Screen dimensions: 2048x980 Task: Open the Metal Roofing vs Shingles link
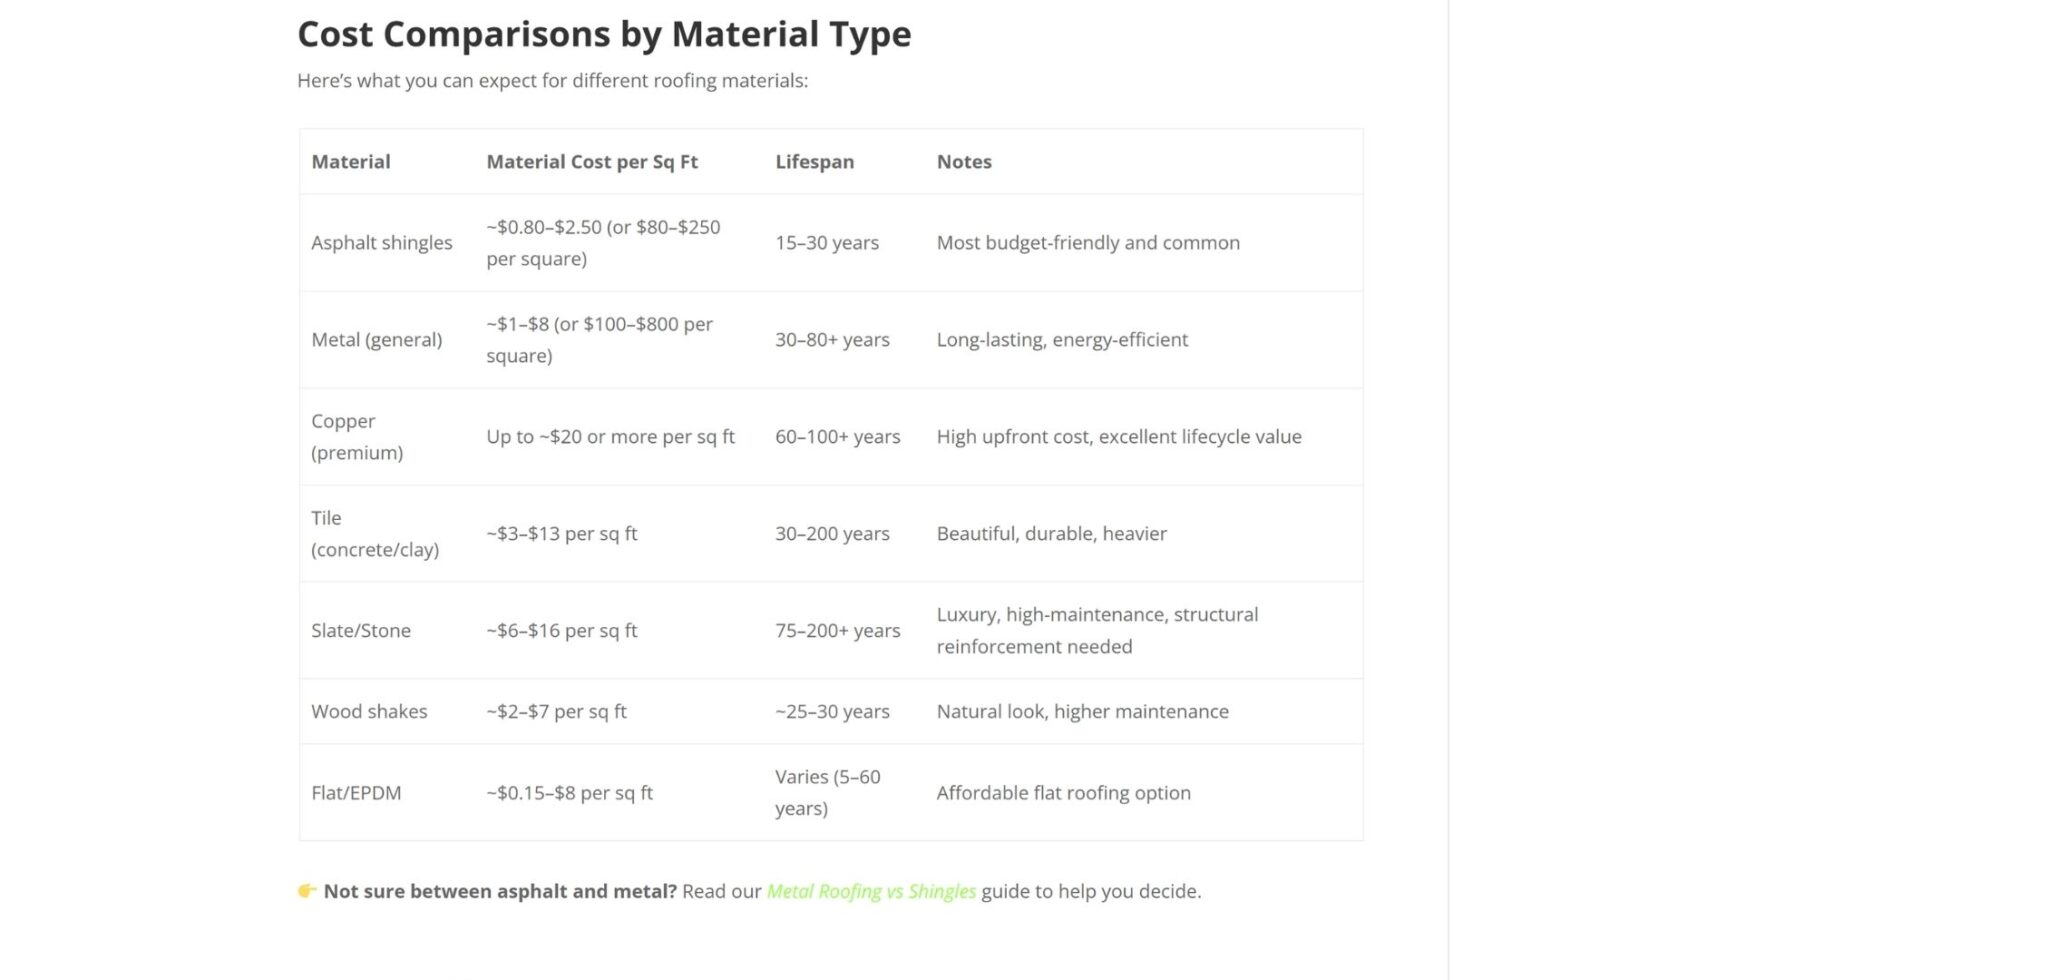pos(870,891)
